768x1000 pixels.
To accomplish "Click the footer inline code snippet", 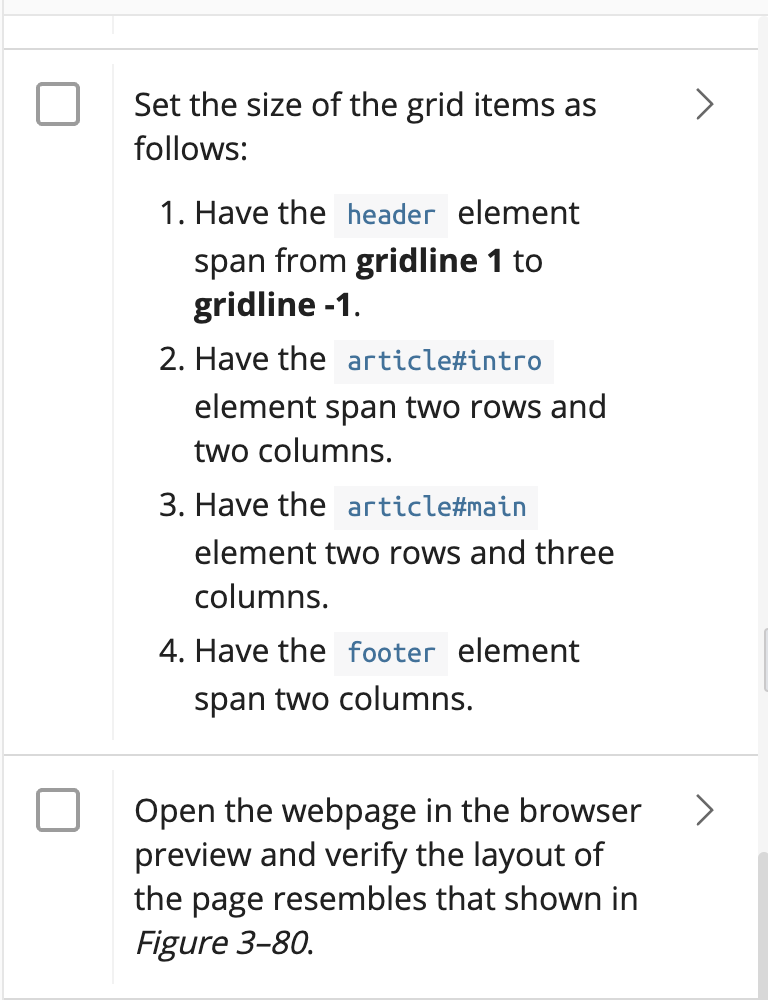I will (391, 653).
